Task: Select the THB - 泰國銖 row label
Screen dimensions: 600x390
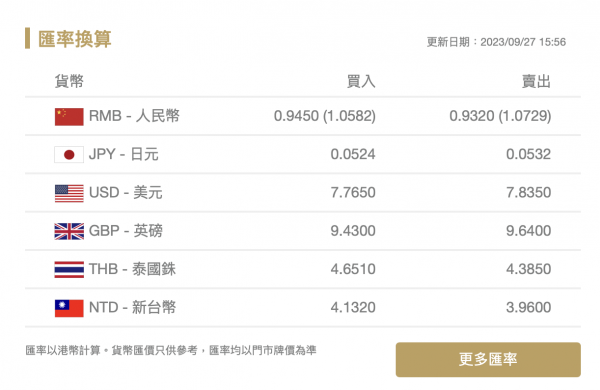Action: (132, 269)
